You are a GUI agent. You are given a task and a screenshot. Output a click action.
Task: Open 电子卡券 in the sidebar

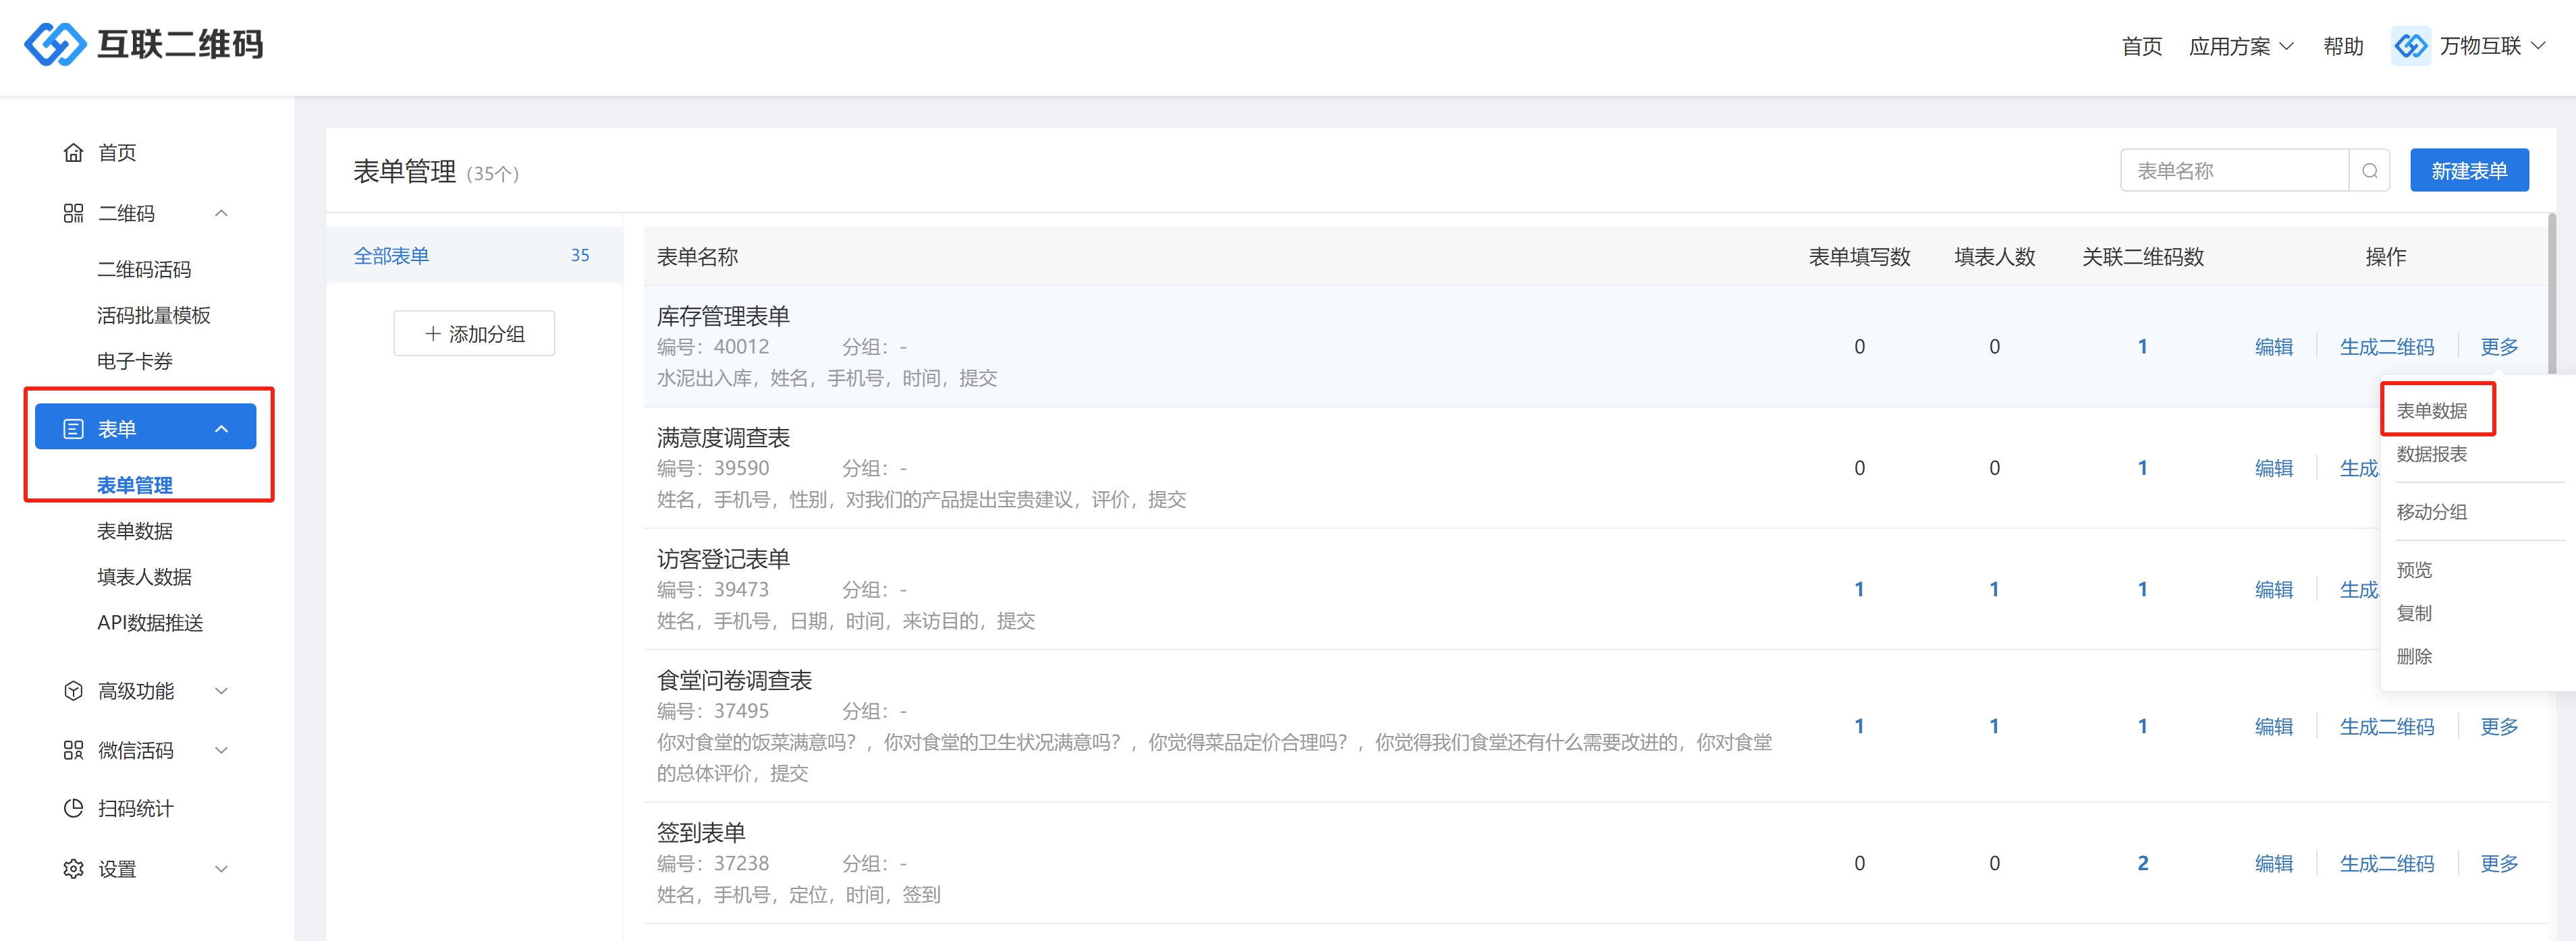click(x=134, y=361)
